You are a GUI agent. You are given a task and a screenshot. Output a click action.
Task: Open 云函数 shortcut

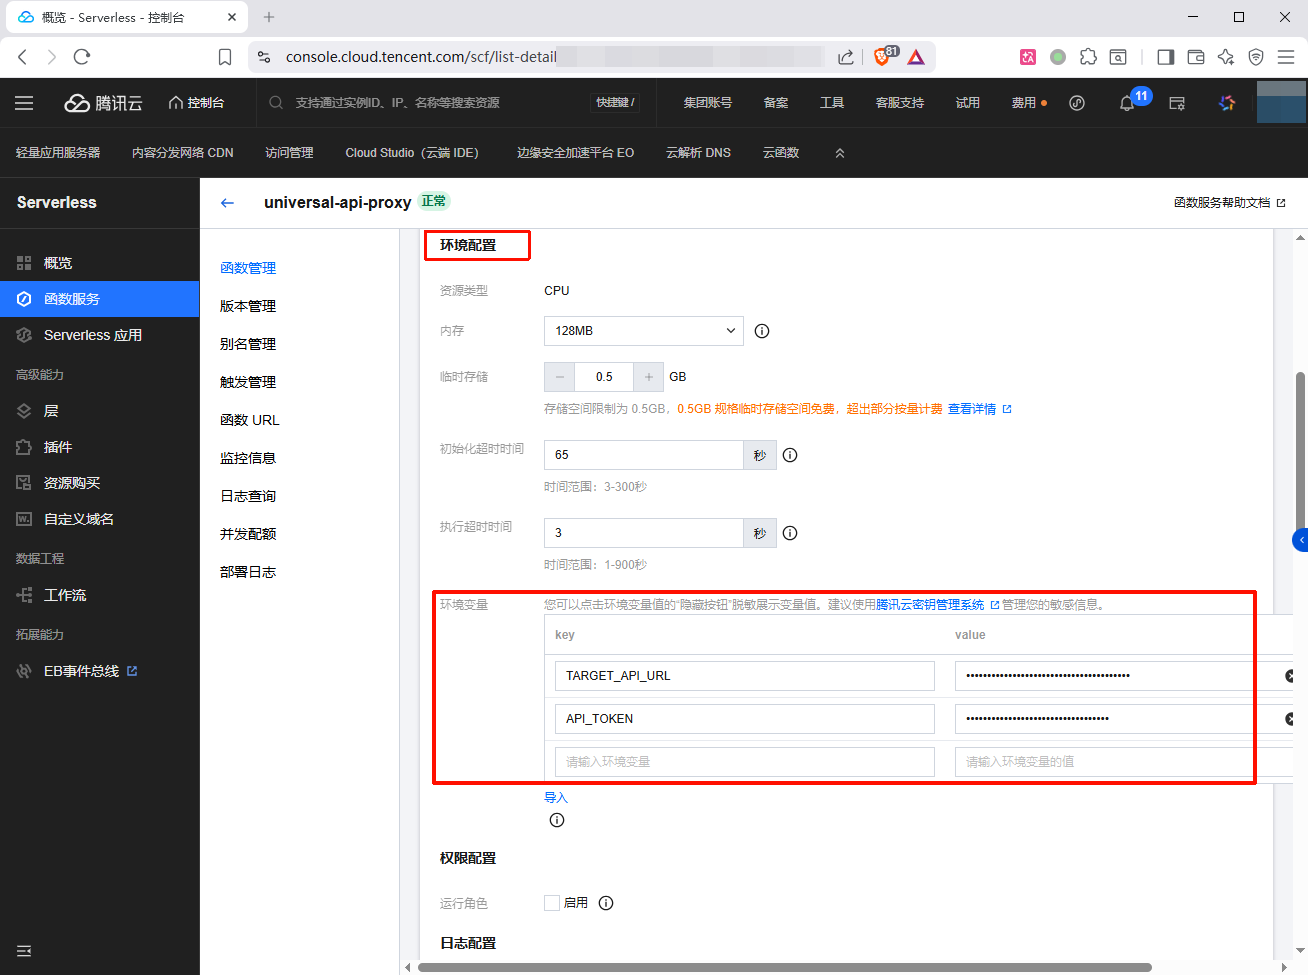click(x=781, y=153)
